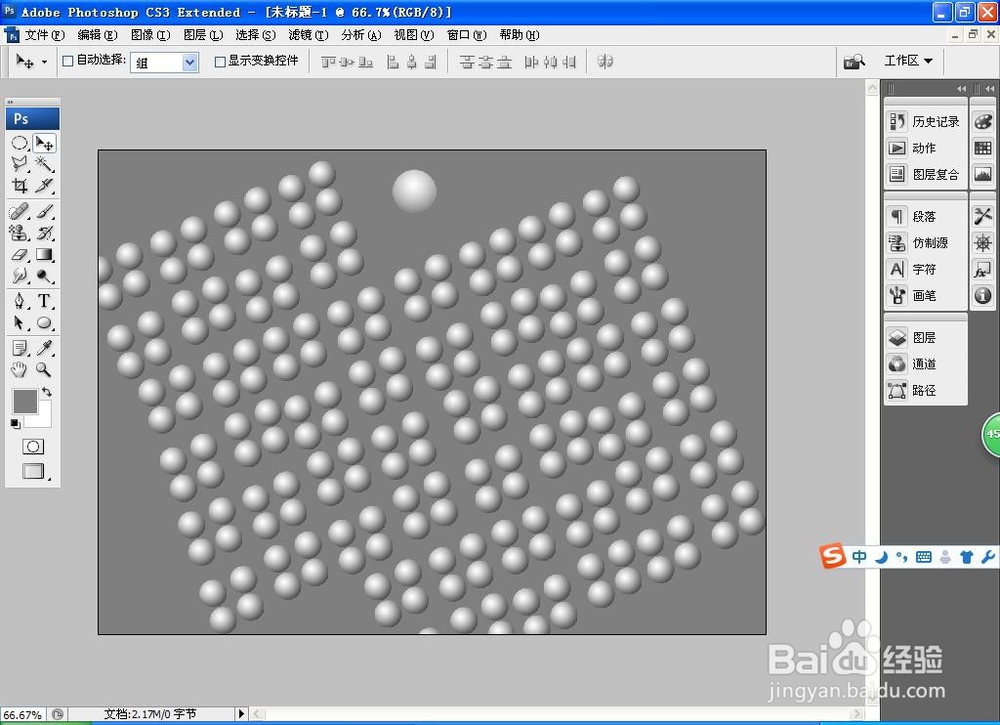Open the Color palette panel icon
1000x725 pixels.
click(983, 121)
